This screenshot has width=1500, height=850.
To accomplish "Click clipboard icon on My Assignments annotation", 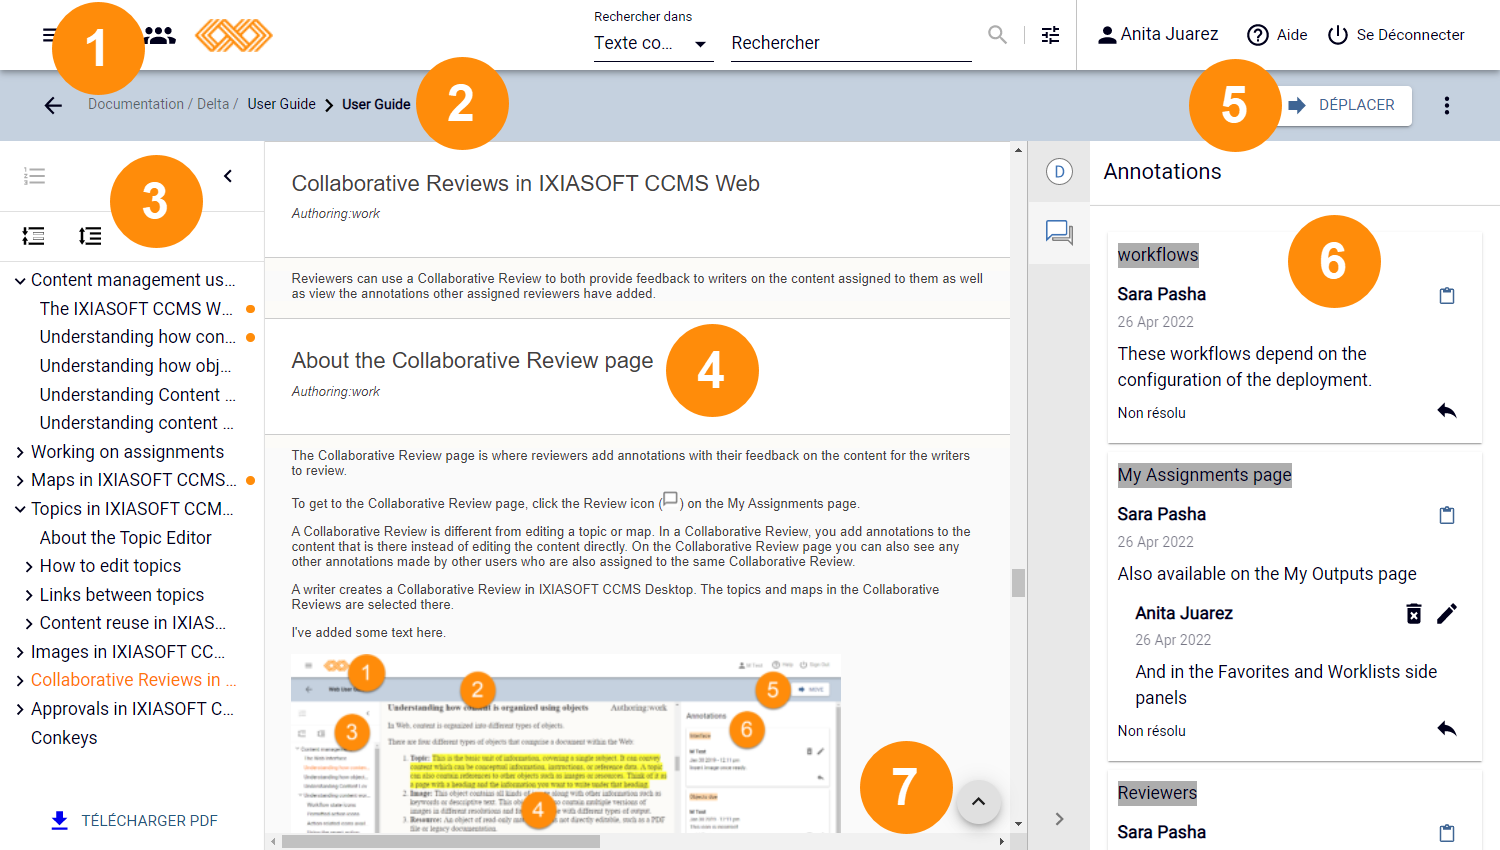I will pos(1446,516).
